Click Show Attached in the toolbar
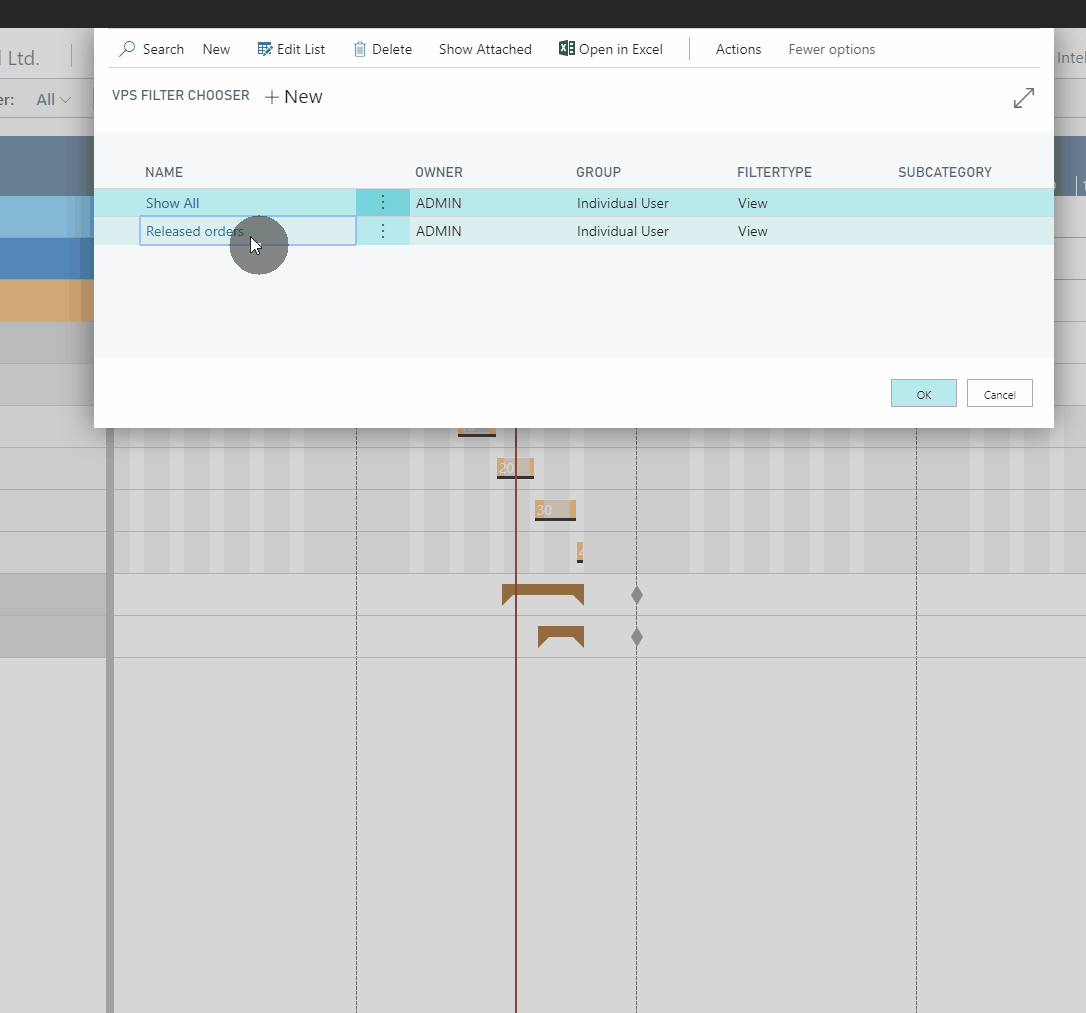This screenshot has height=1013, width=1086. [x=485, y=49]
